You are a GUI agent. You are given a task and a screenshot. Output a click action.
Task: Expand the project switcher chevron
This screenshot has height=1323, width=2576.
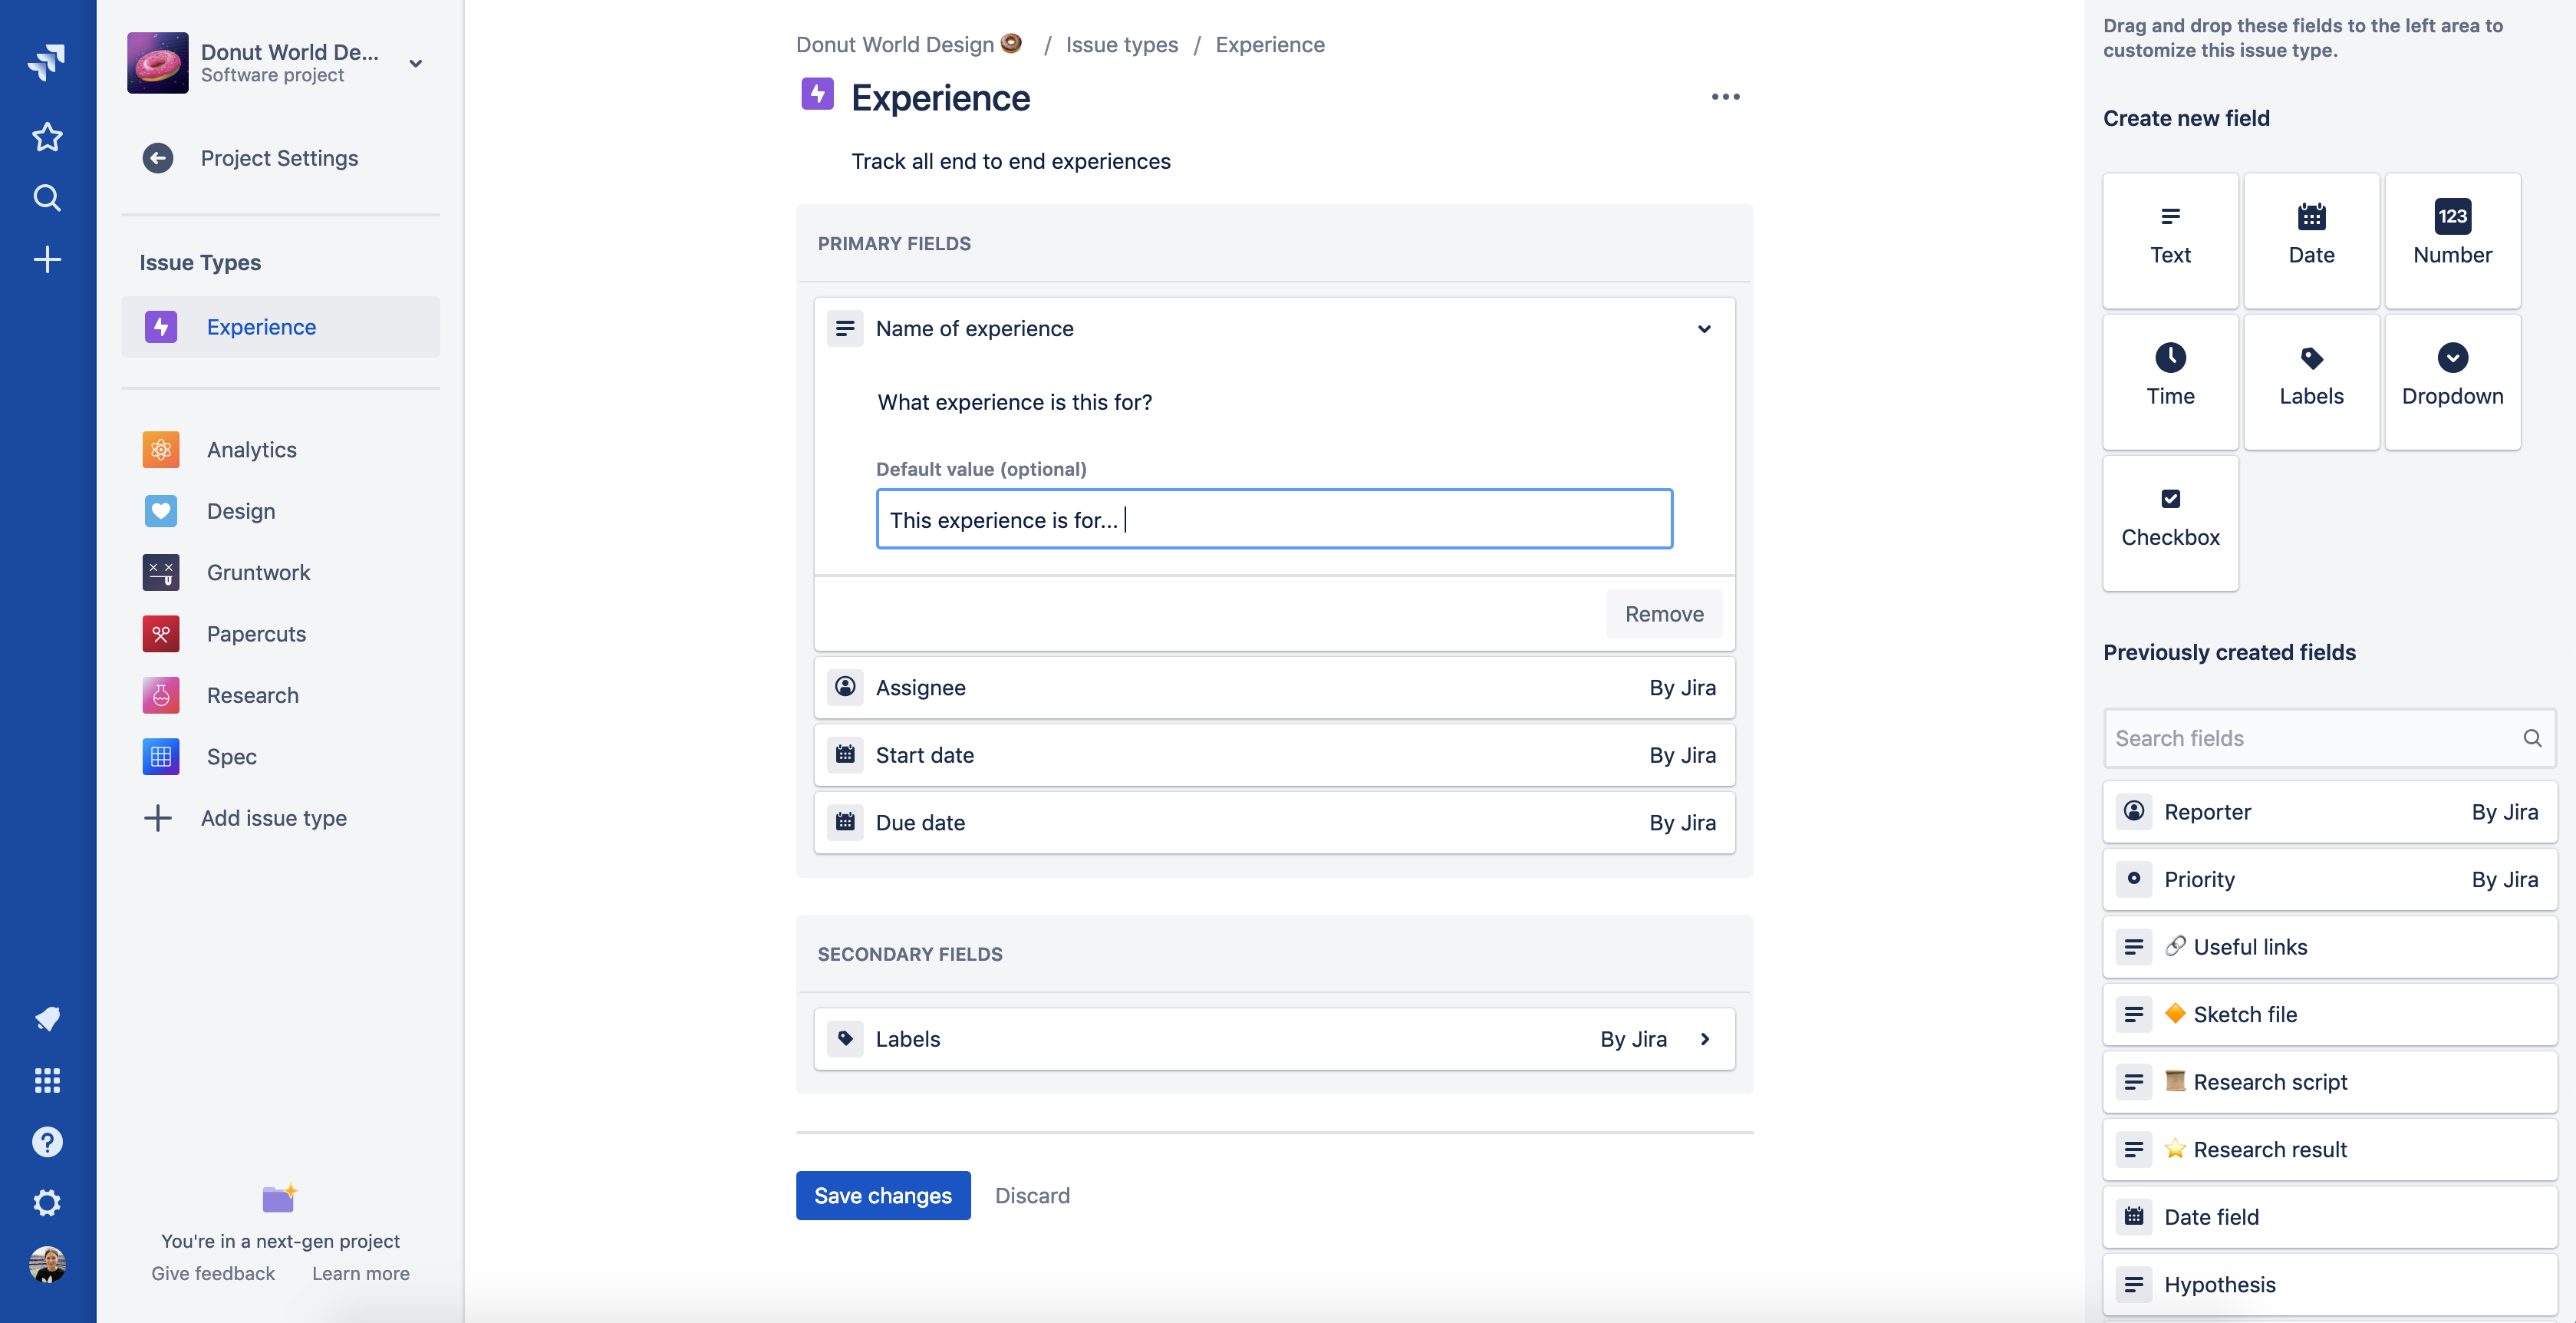point(416,63)
